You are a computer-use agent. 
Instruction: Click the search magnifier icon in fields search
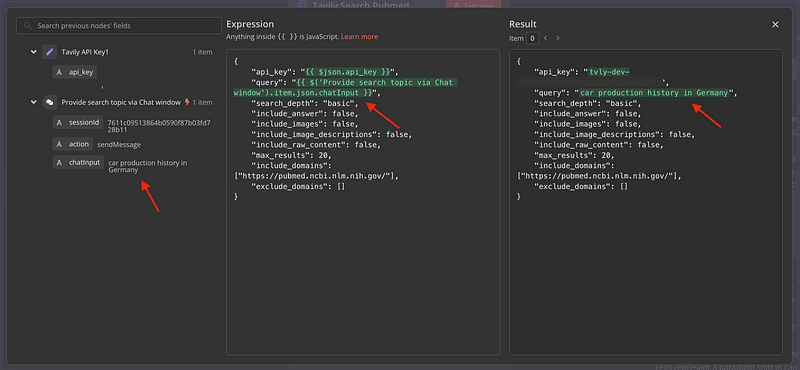pos(28,26)
